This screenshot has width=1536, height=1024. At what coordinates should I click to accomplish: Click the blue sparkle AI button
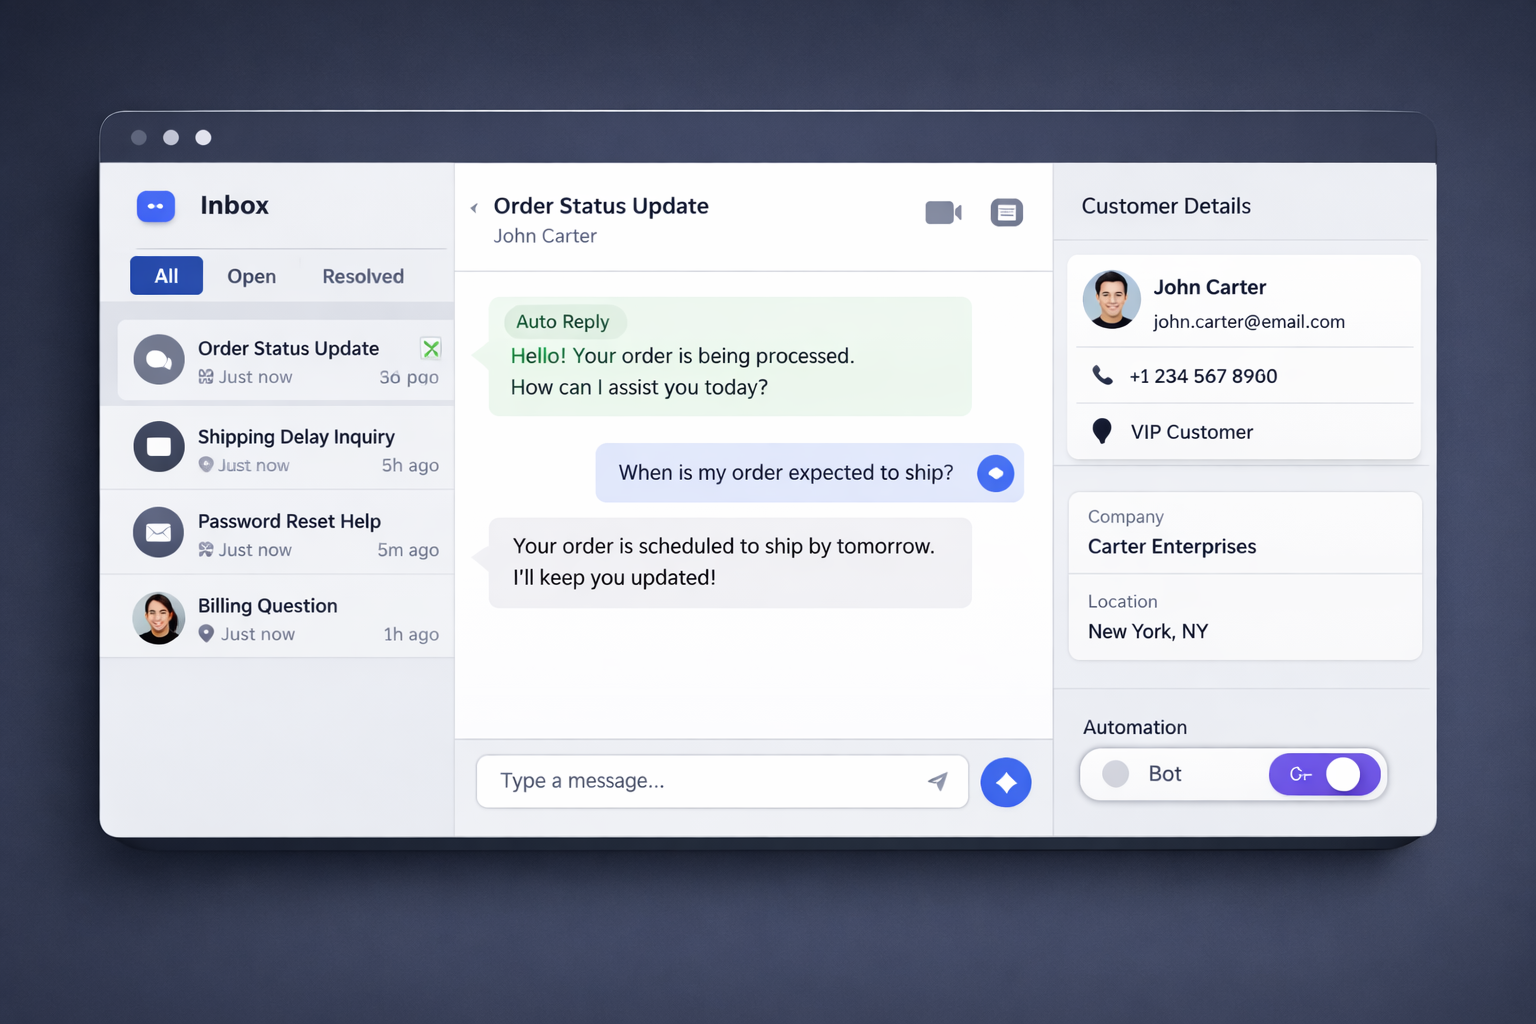[1006, 782]
